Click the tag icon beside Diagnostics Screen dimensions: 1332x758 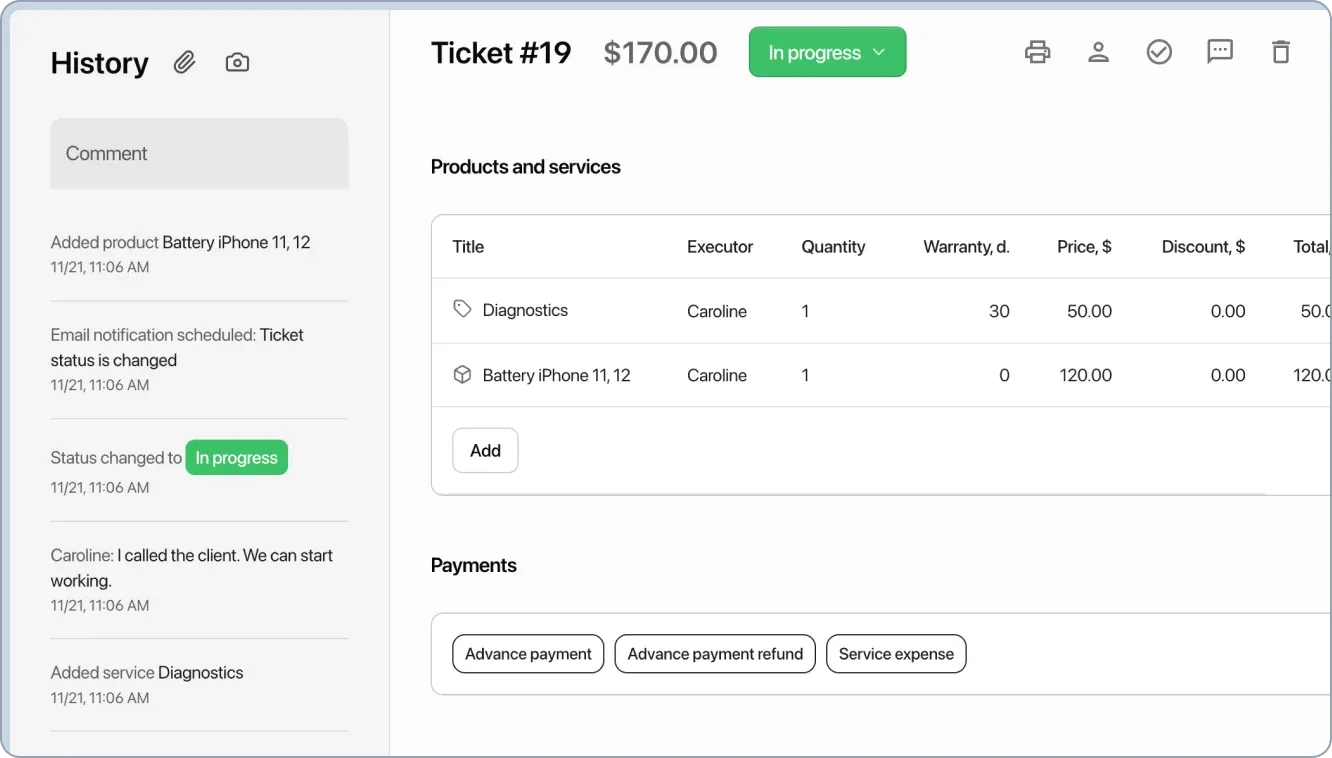(461, 309)
